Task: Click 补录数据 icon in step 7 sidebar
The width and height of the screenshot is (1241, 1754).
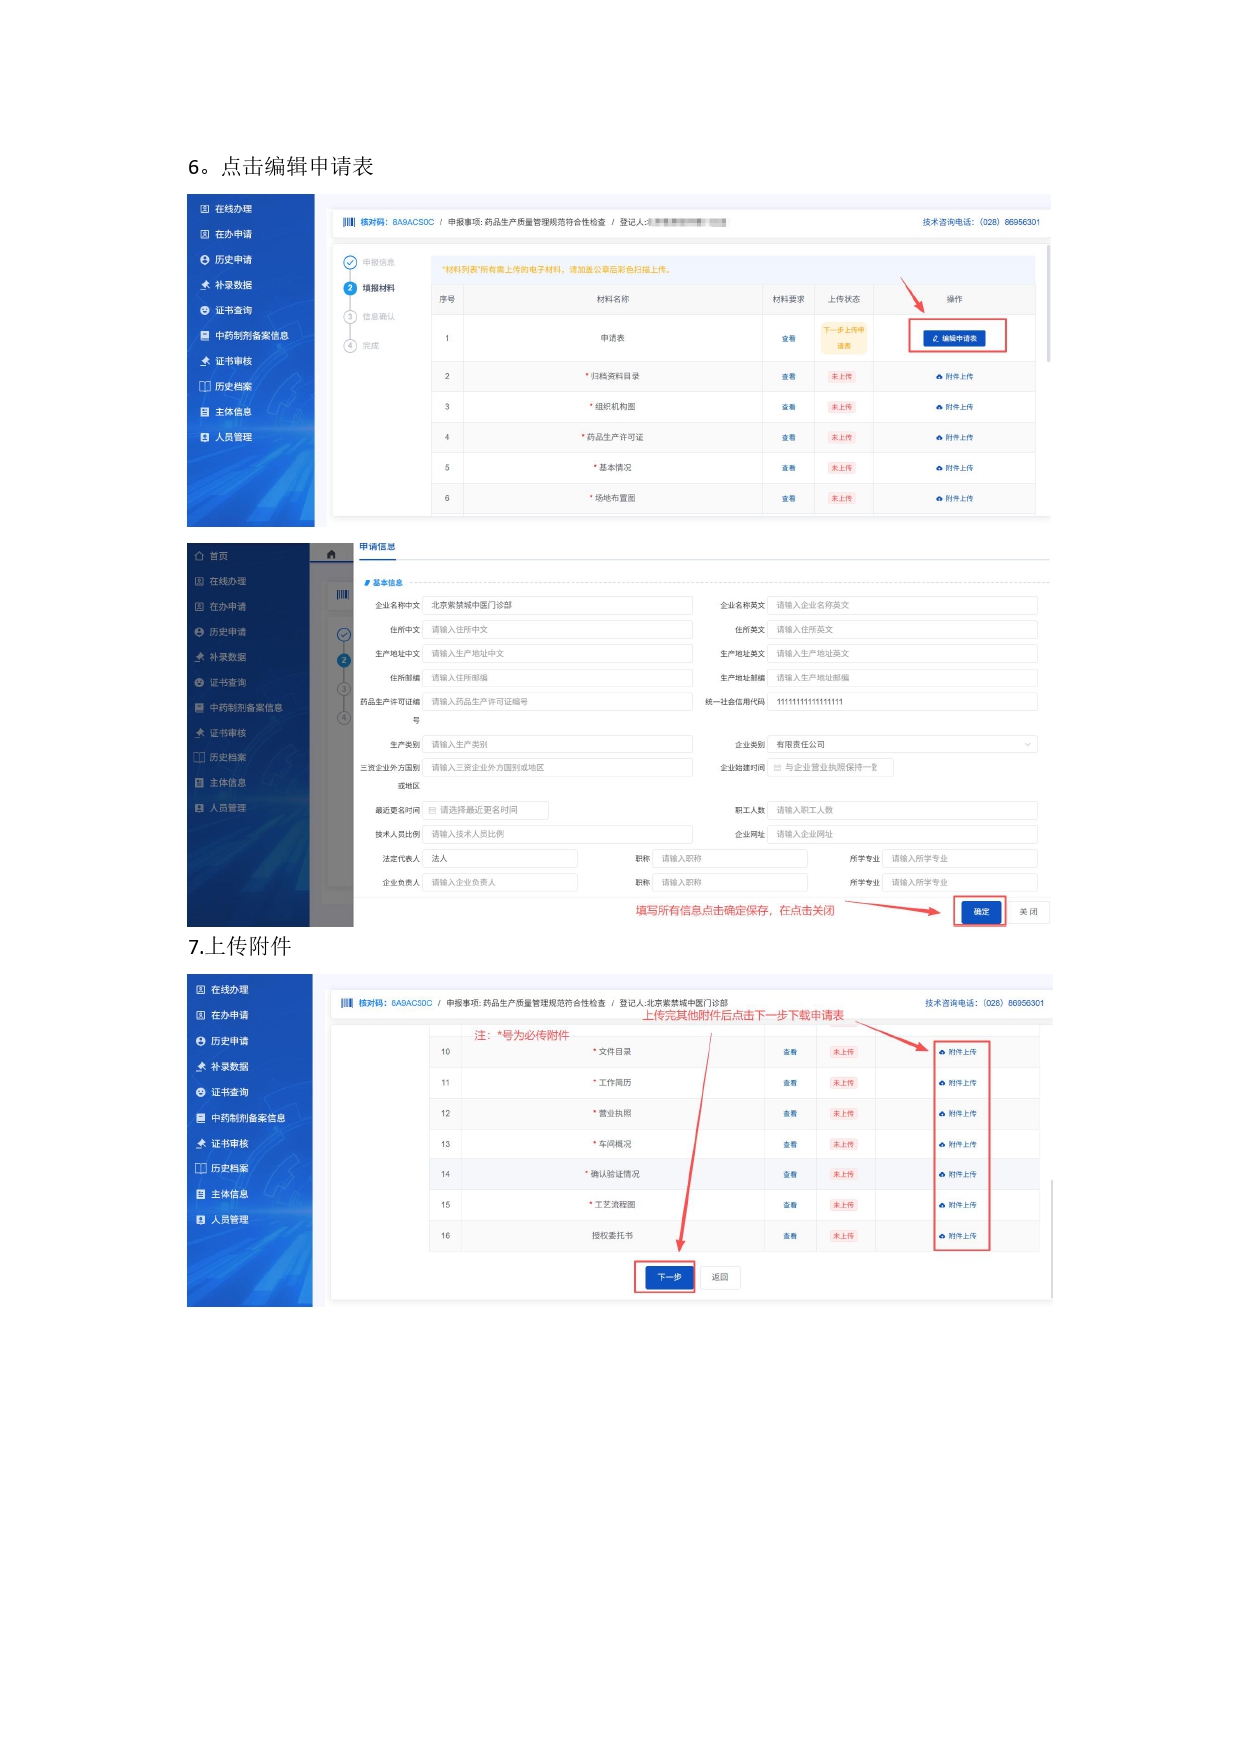Action: [201, 1067]
